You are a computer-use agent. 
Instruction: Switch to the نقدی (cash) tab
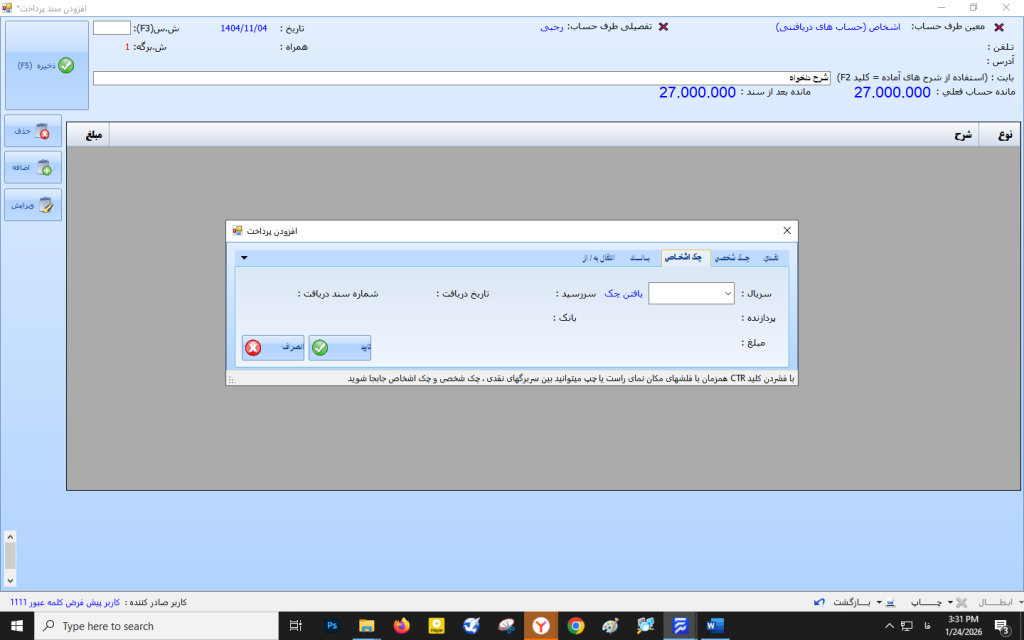[x=771, y=258]
